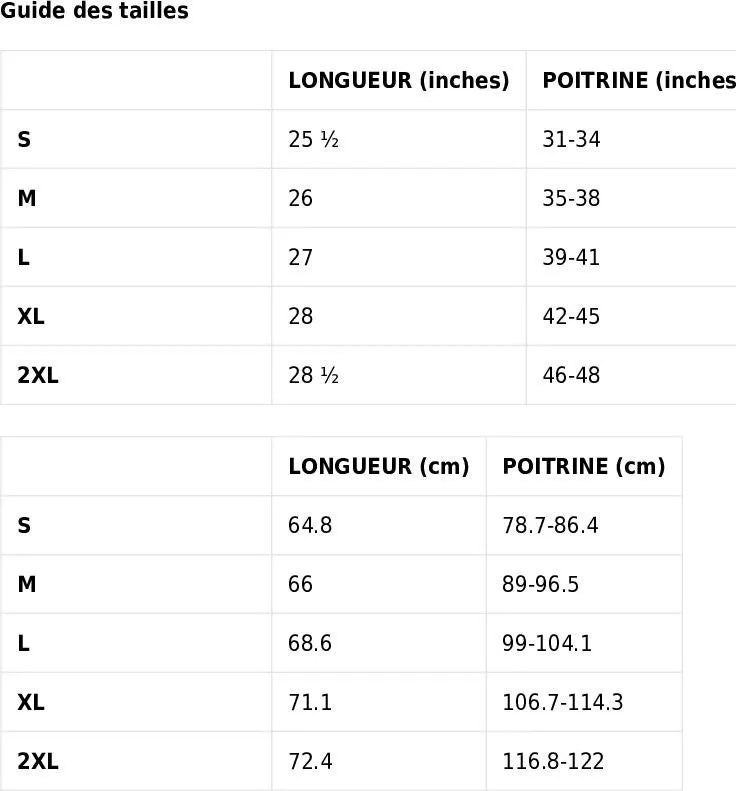Click the L label in inches table
The height and width of the screenshot is (791, 736).
[23, 257]
